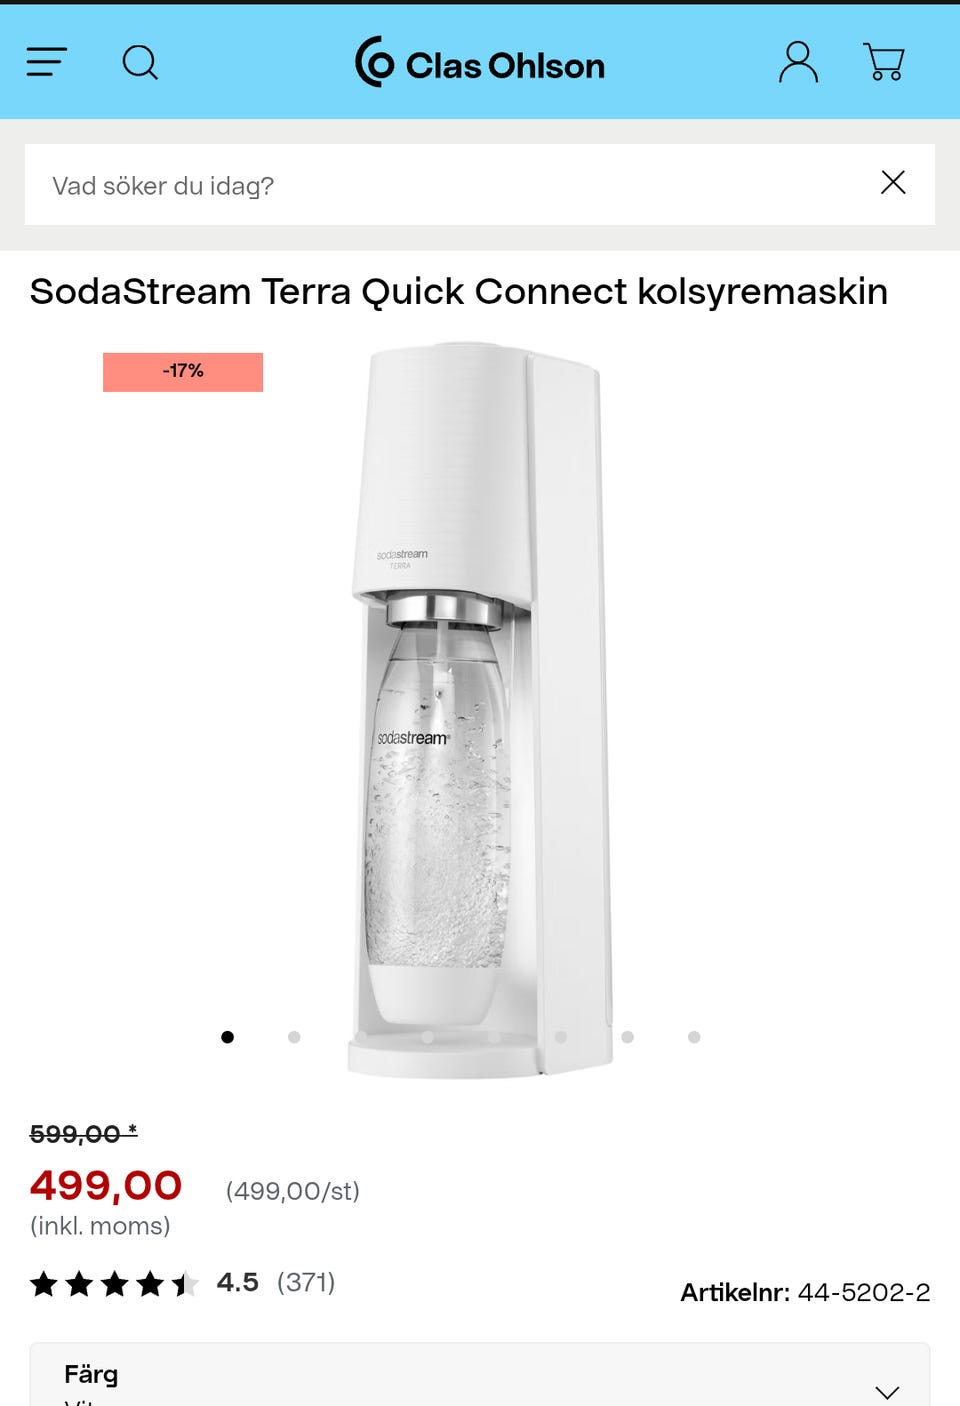960x1406 pixels.
Task: Open the SodaStream Terra product title
Action: pos(459,292)
